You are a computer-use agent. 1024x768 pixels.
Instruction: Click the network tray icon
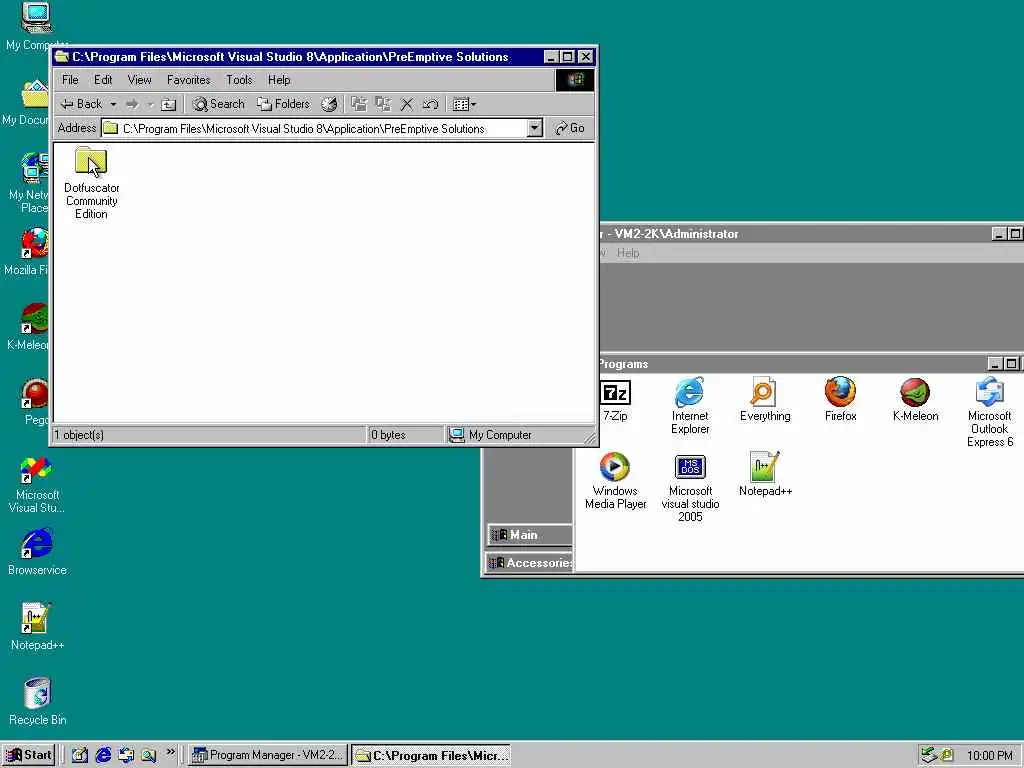pos(928,755)
